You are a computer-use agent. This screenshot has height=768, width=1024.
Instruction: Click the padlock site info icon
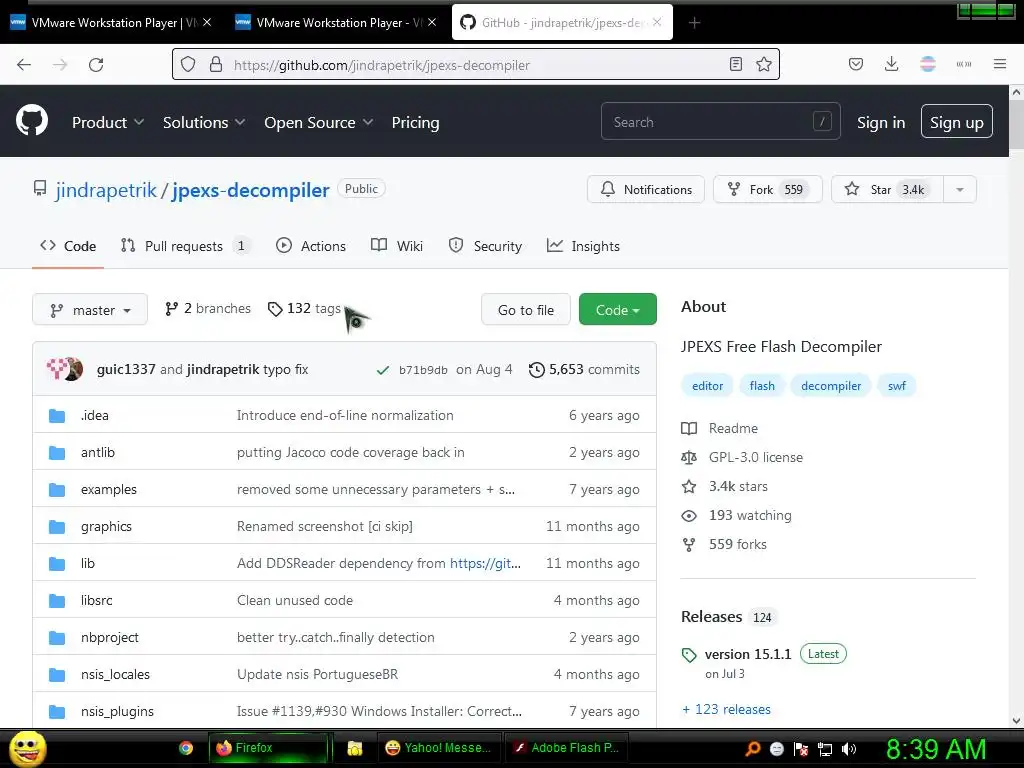216,65
